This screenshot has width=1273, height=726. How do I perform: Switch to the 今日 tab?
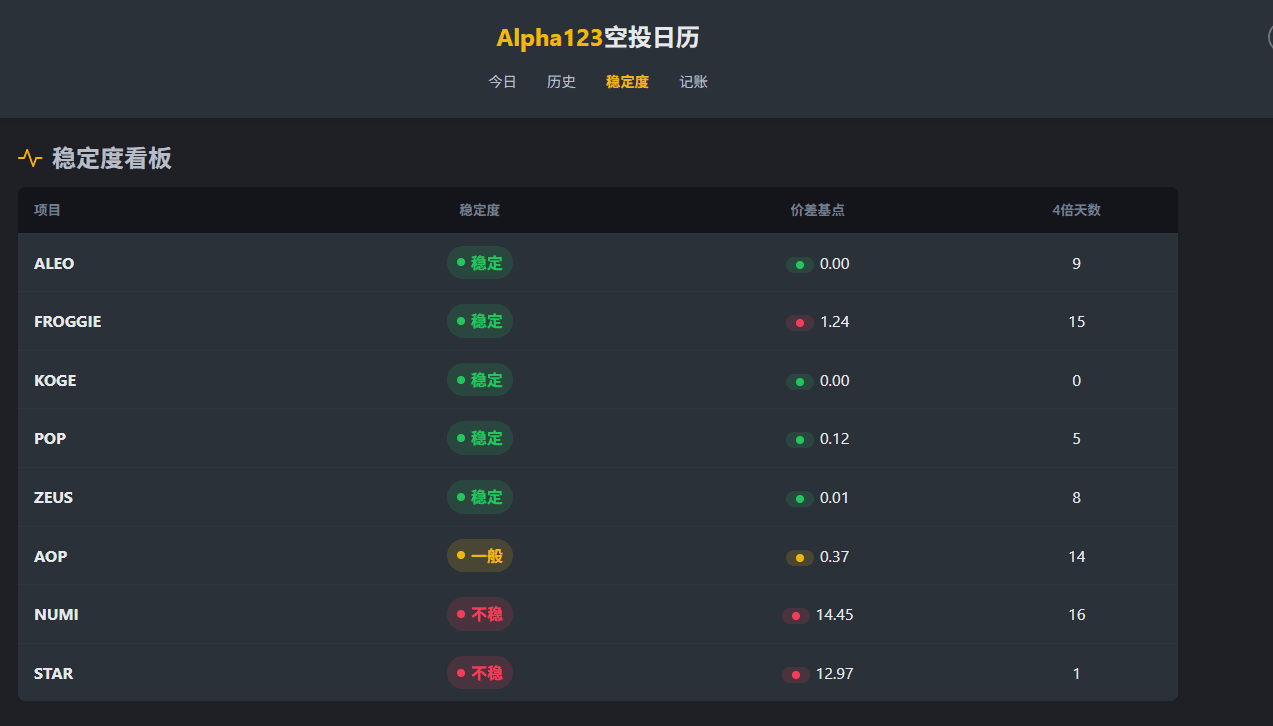point(502,82)
